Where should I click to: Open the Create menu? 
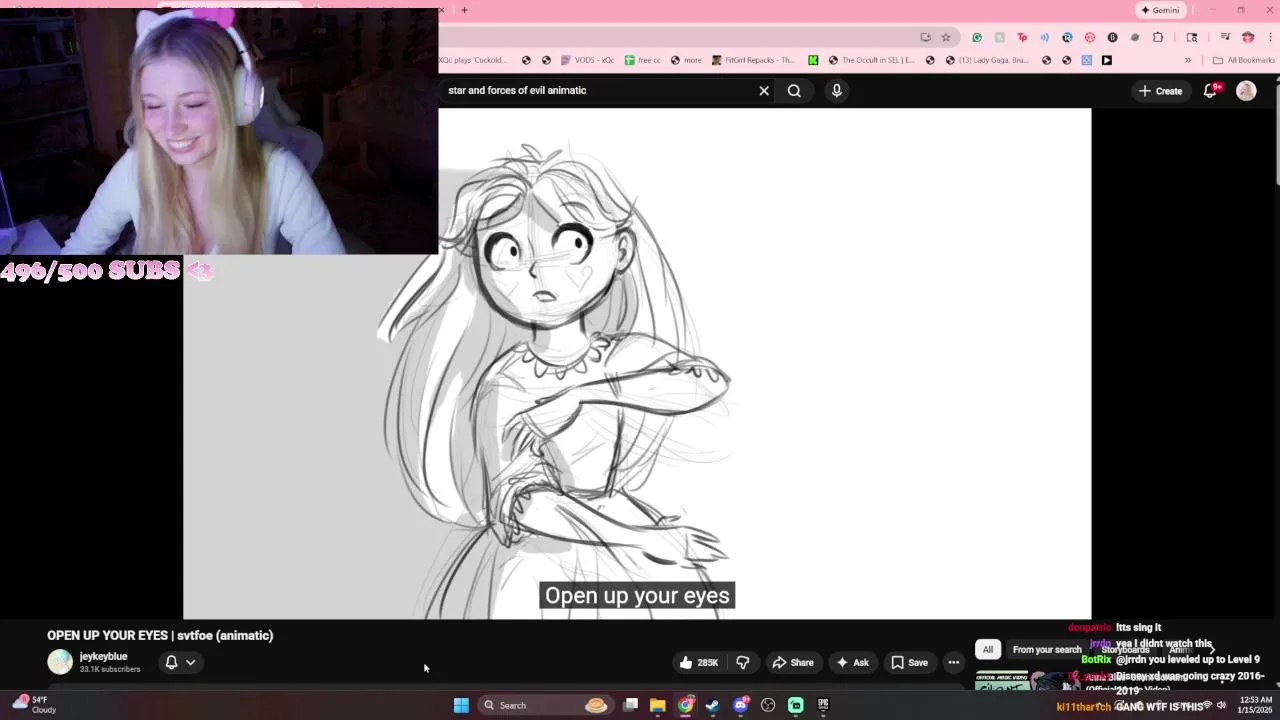click(1160, 91)
